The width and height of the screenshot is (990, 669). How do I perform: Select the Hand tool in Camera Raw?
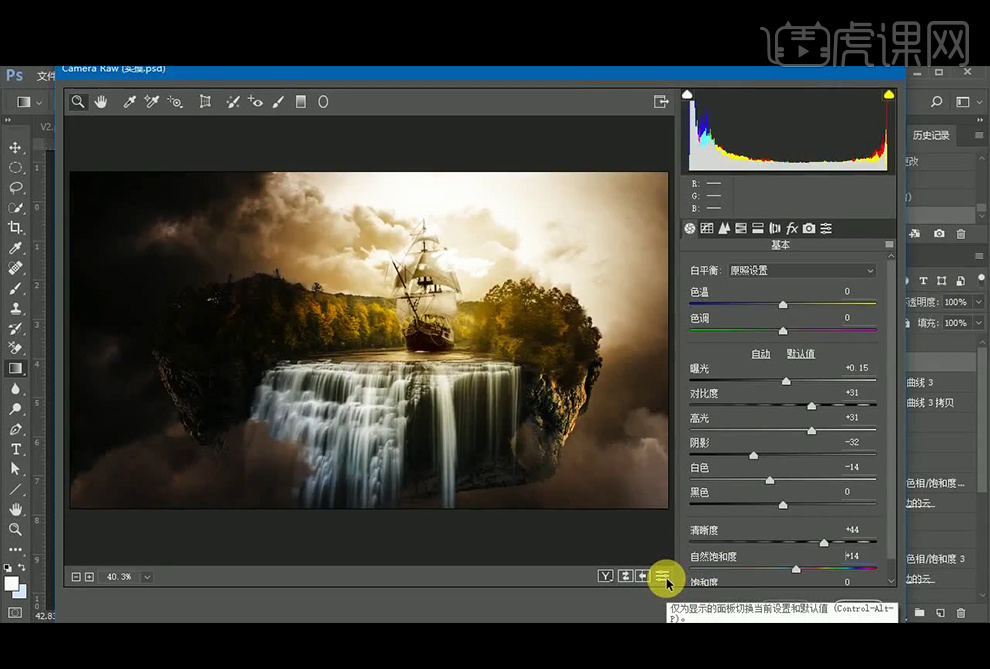point(101,102)
